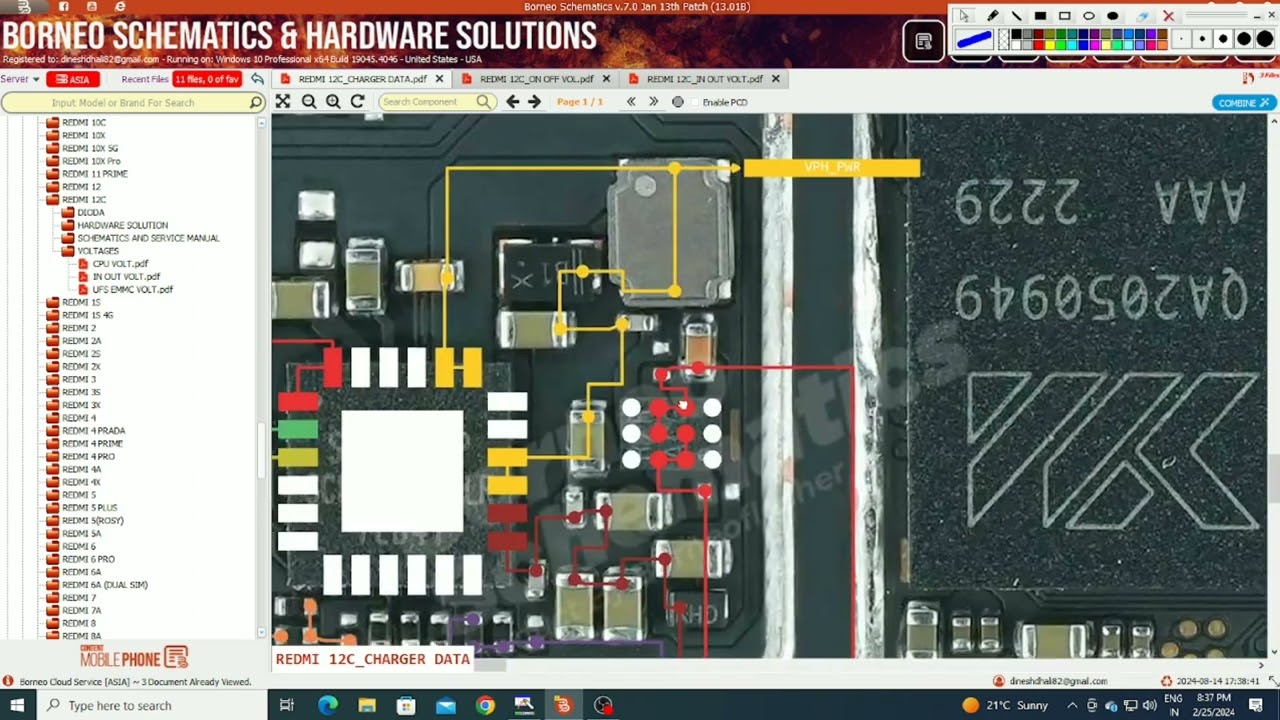Image resolution: width=1280 pixels, height=720 pixels.
Task: Click the red X clear drawings icon
Action: coord(1168,16)
